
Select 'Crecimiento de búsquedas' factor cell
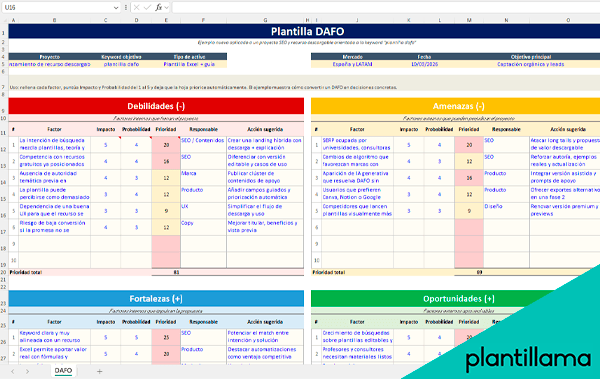pyautogui.click(x=357, y=337)
